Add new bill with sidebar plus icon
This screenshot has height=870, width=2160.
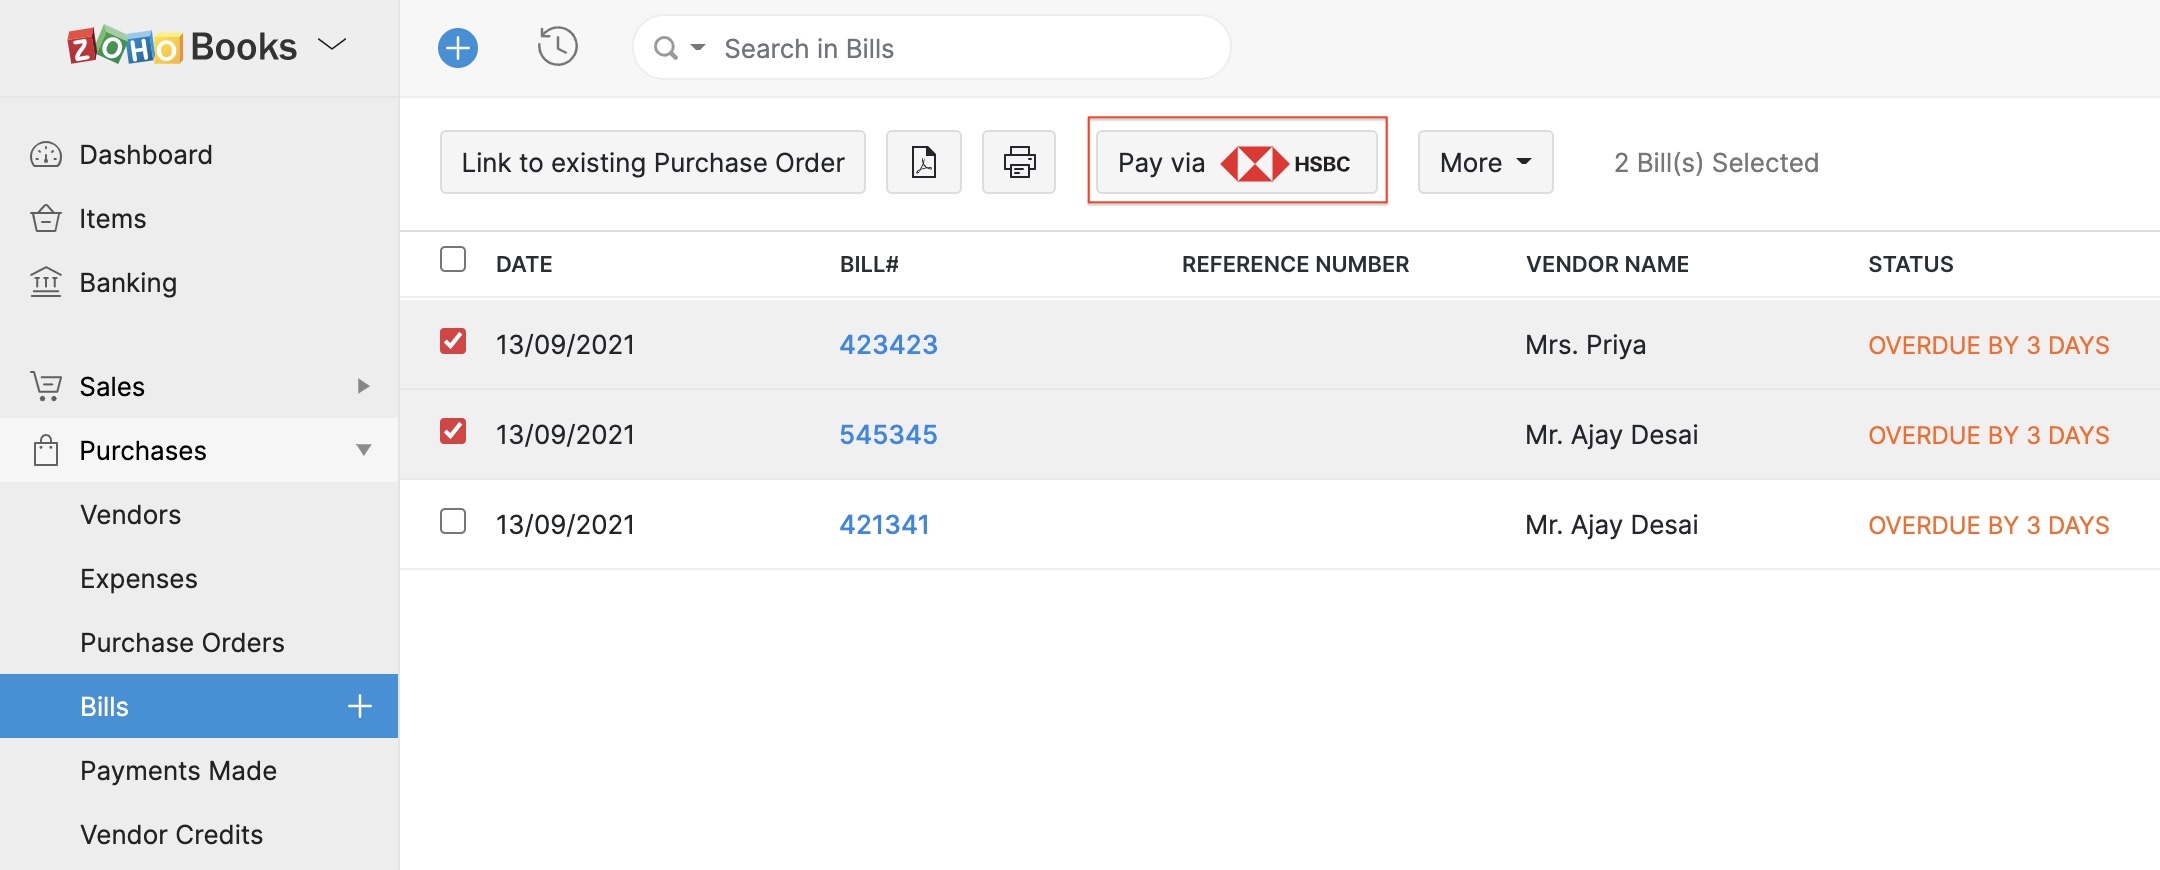(360, 707)
